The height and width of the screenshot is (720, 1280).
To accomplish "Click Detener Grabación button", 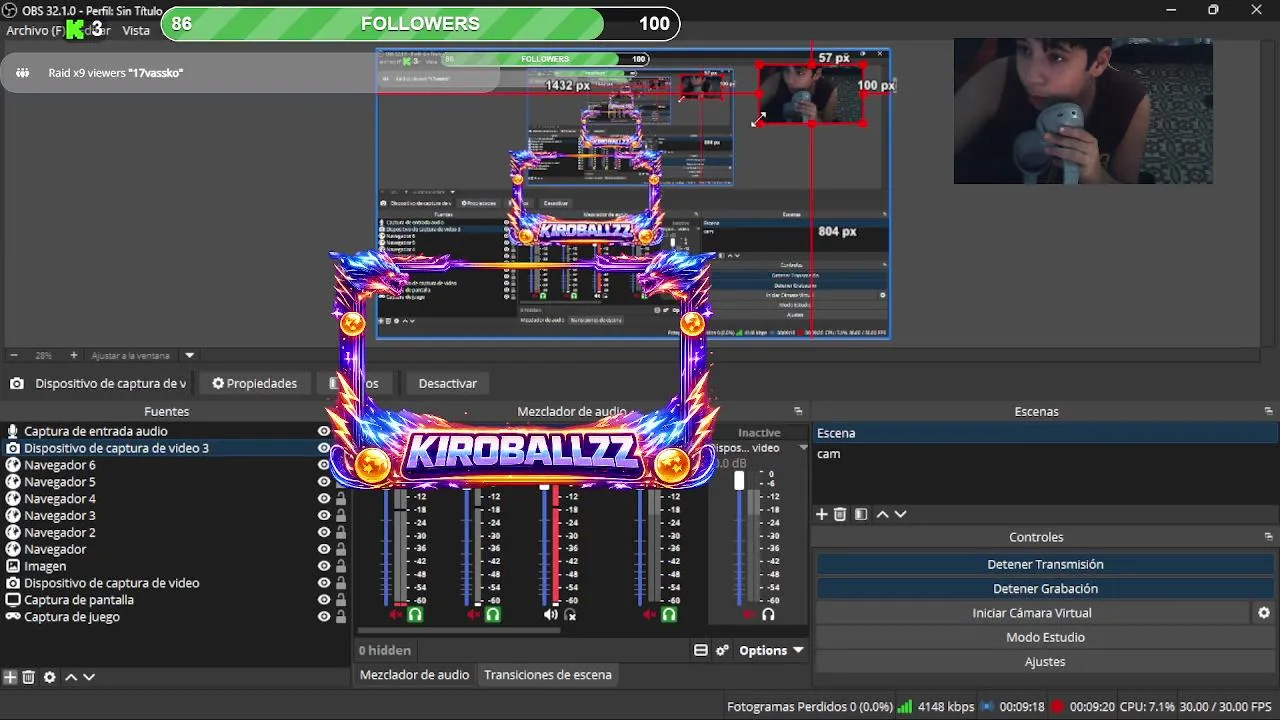I will coord(1045,589).
